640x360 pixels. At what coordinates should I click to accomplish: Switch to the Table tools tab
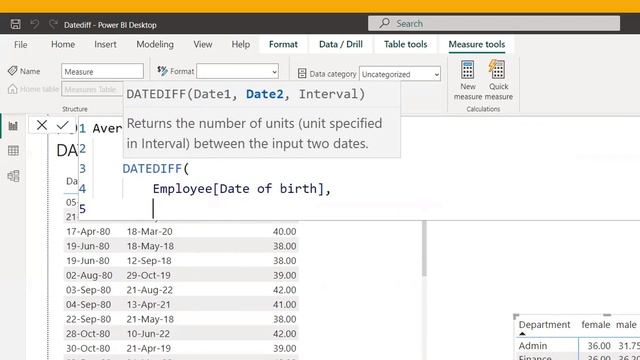[405, 44]
